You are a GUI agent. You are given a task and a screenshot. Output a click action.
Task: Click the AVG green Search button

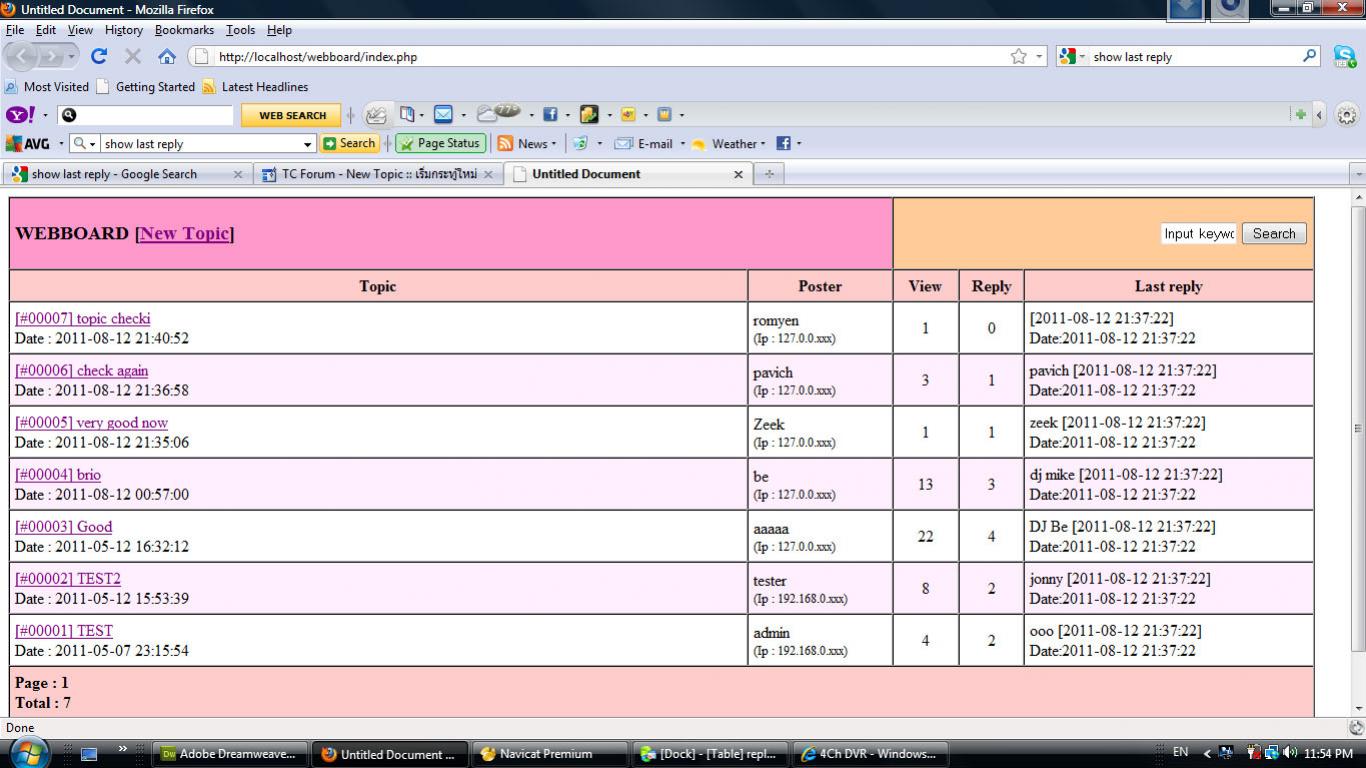pyautogui.click(x=349, y=143)
